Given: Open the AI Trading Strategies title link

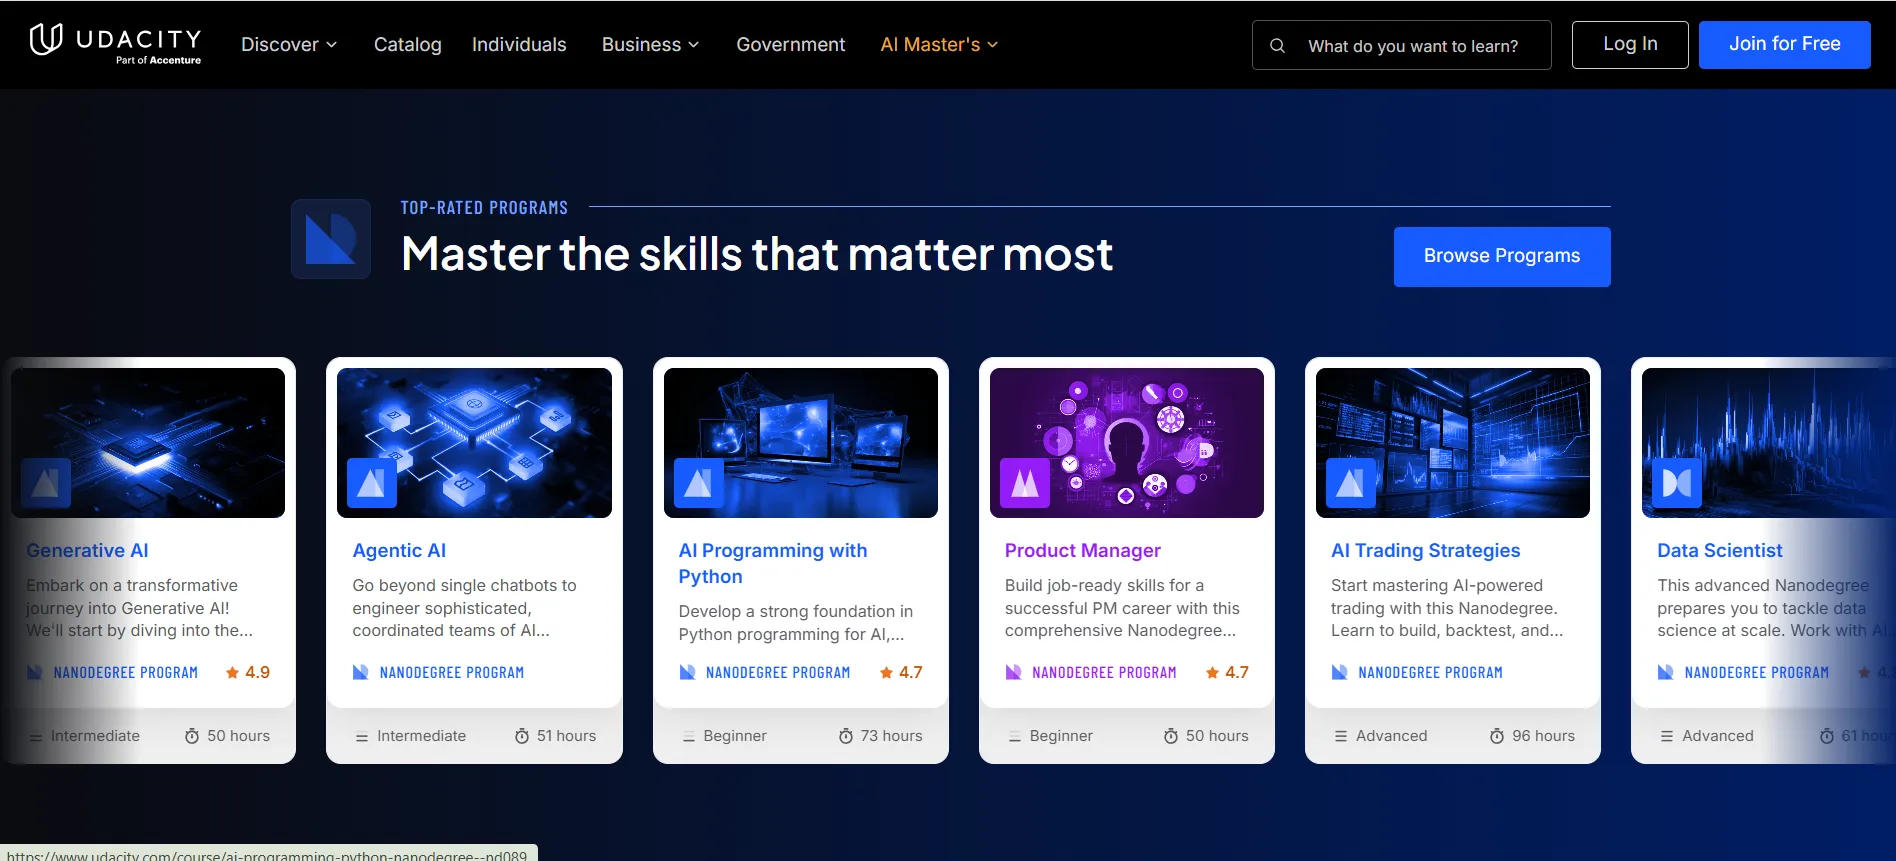Looking at the screenshot, I should [x=1425, y=550].
